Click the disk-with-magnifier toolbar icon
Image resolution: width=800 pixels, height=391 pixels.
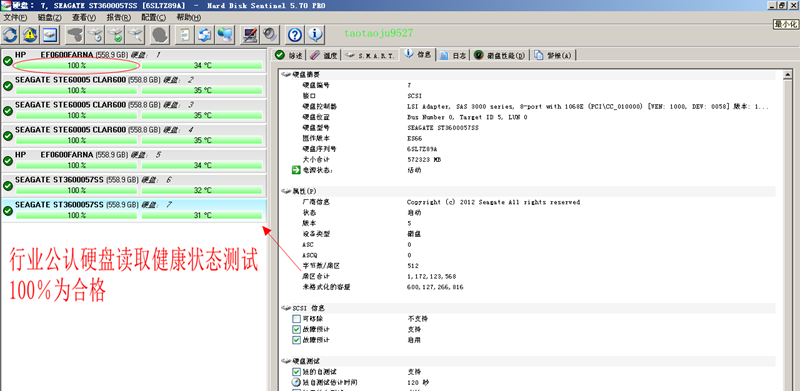pyautogui.click(x=135, y=35)
